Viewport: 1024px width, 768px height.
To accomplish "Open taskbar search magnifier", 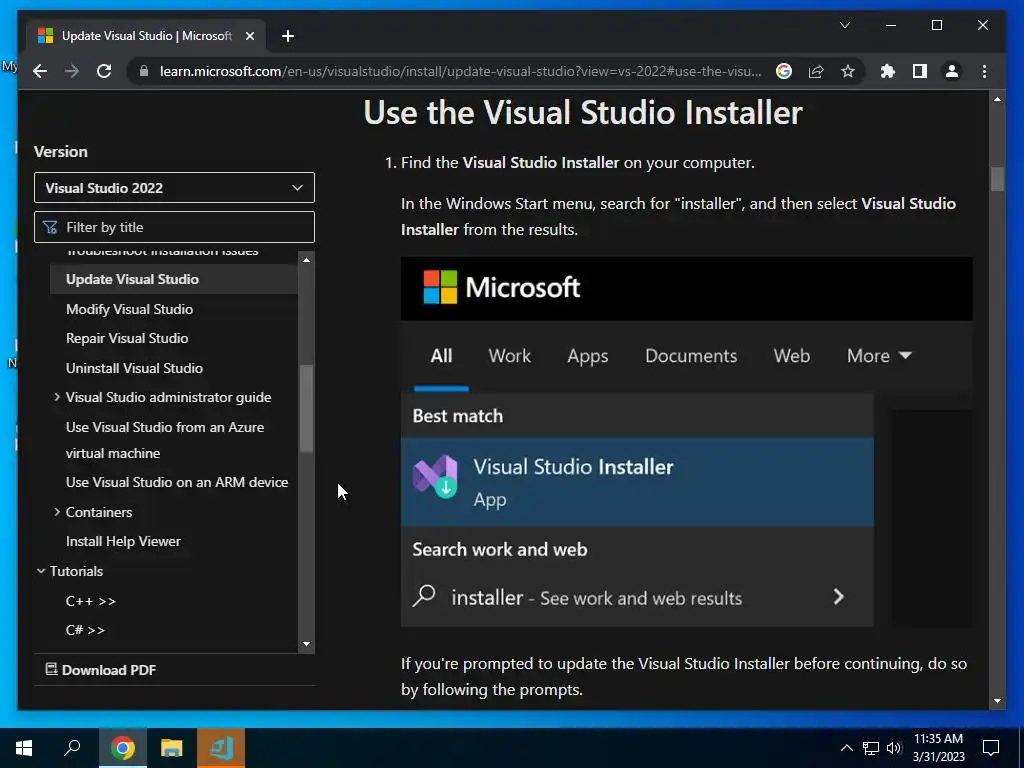I will [x=72, y=748].
